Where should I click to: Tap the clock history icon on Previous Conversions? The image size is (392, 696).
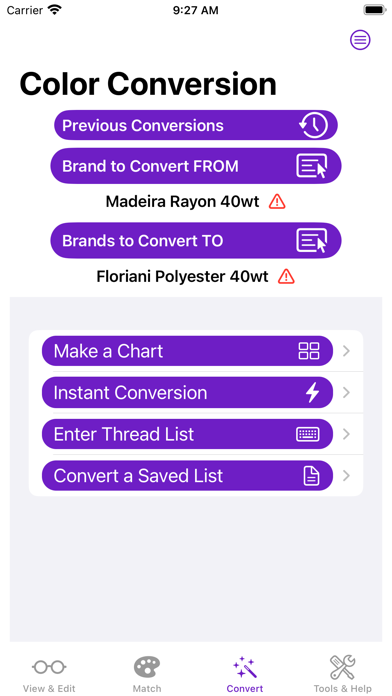click(313, 125)
